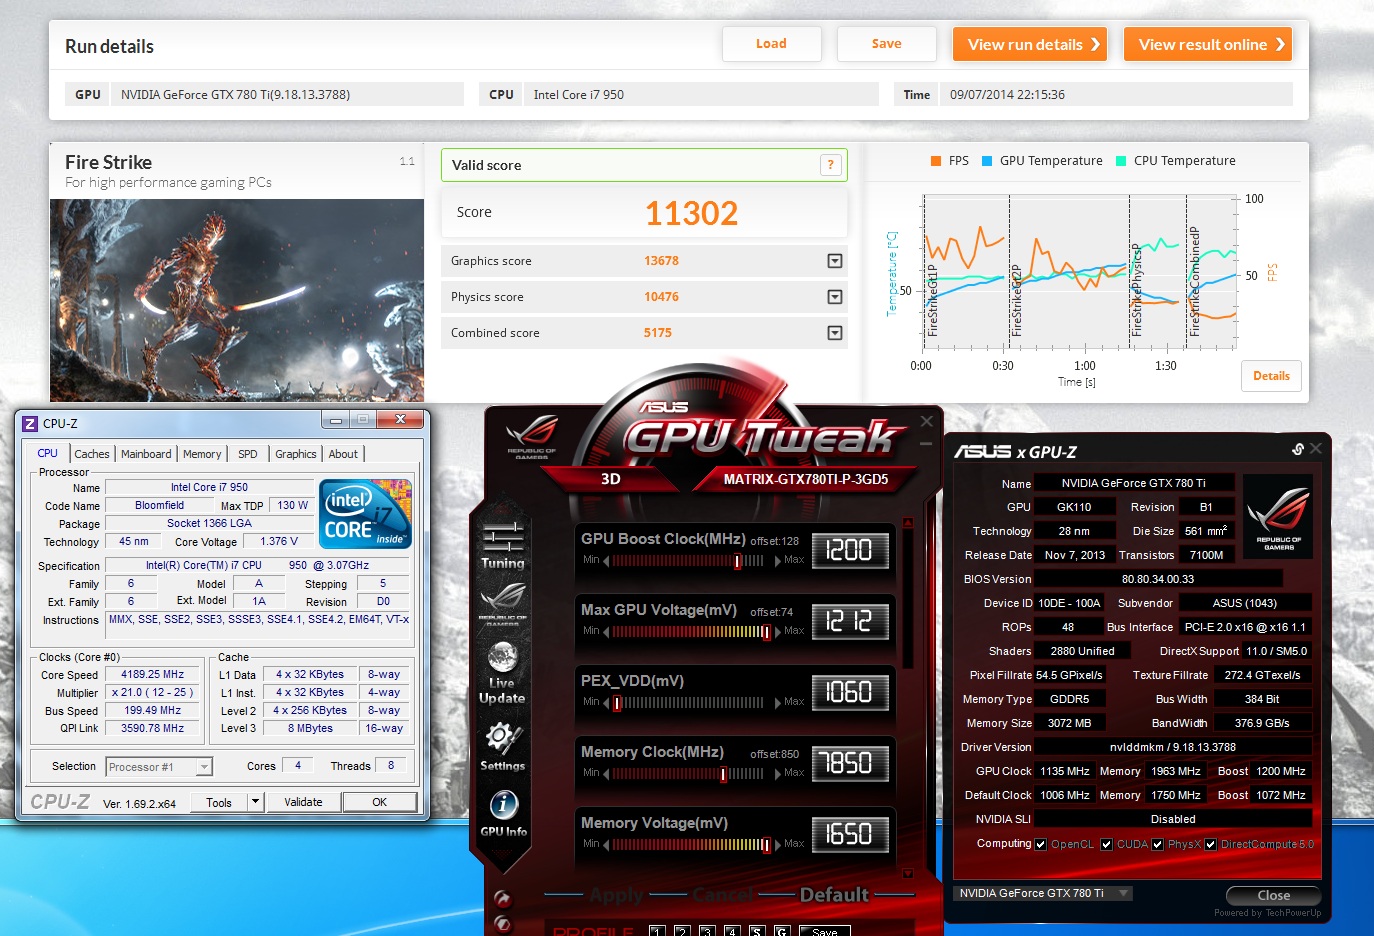Screen dimensions: 1374x936
Task: Open the Processor #1 selection dropdown
Action: coord(204,767)
